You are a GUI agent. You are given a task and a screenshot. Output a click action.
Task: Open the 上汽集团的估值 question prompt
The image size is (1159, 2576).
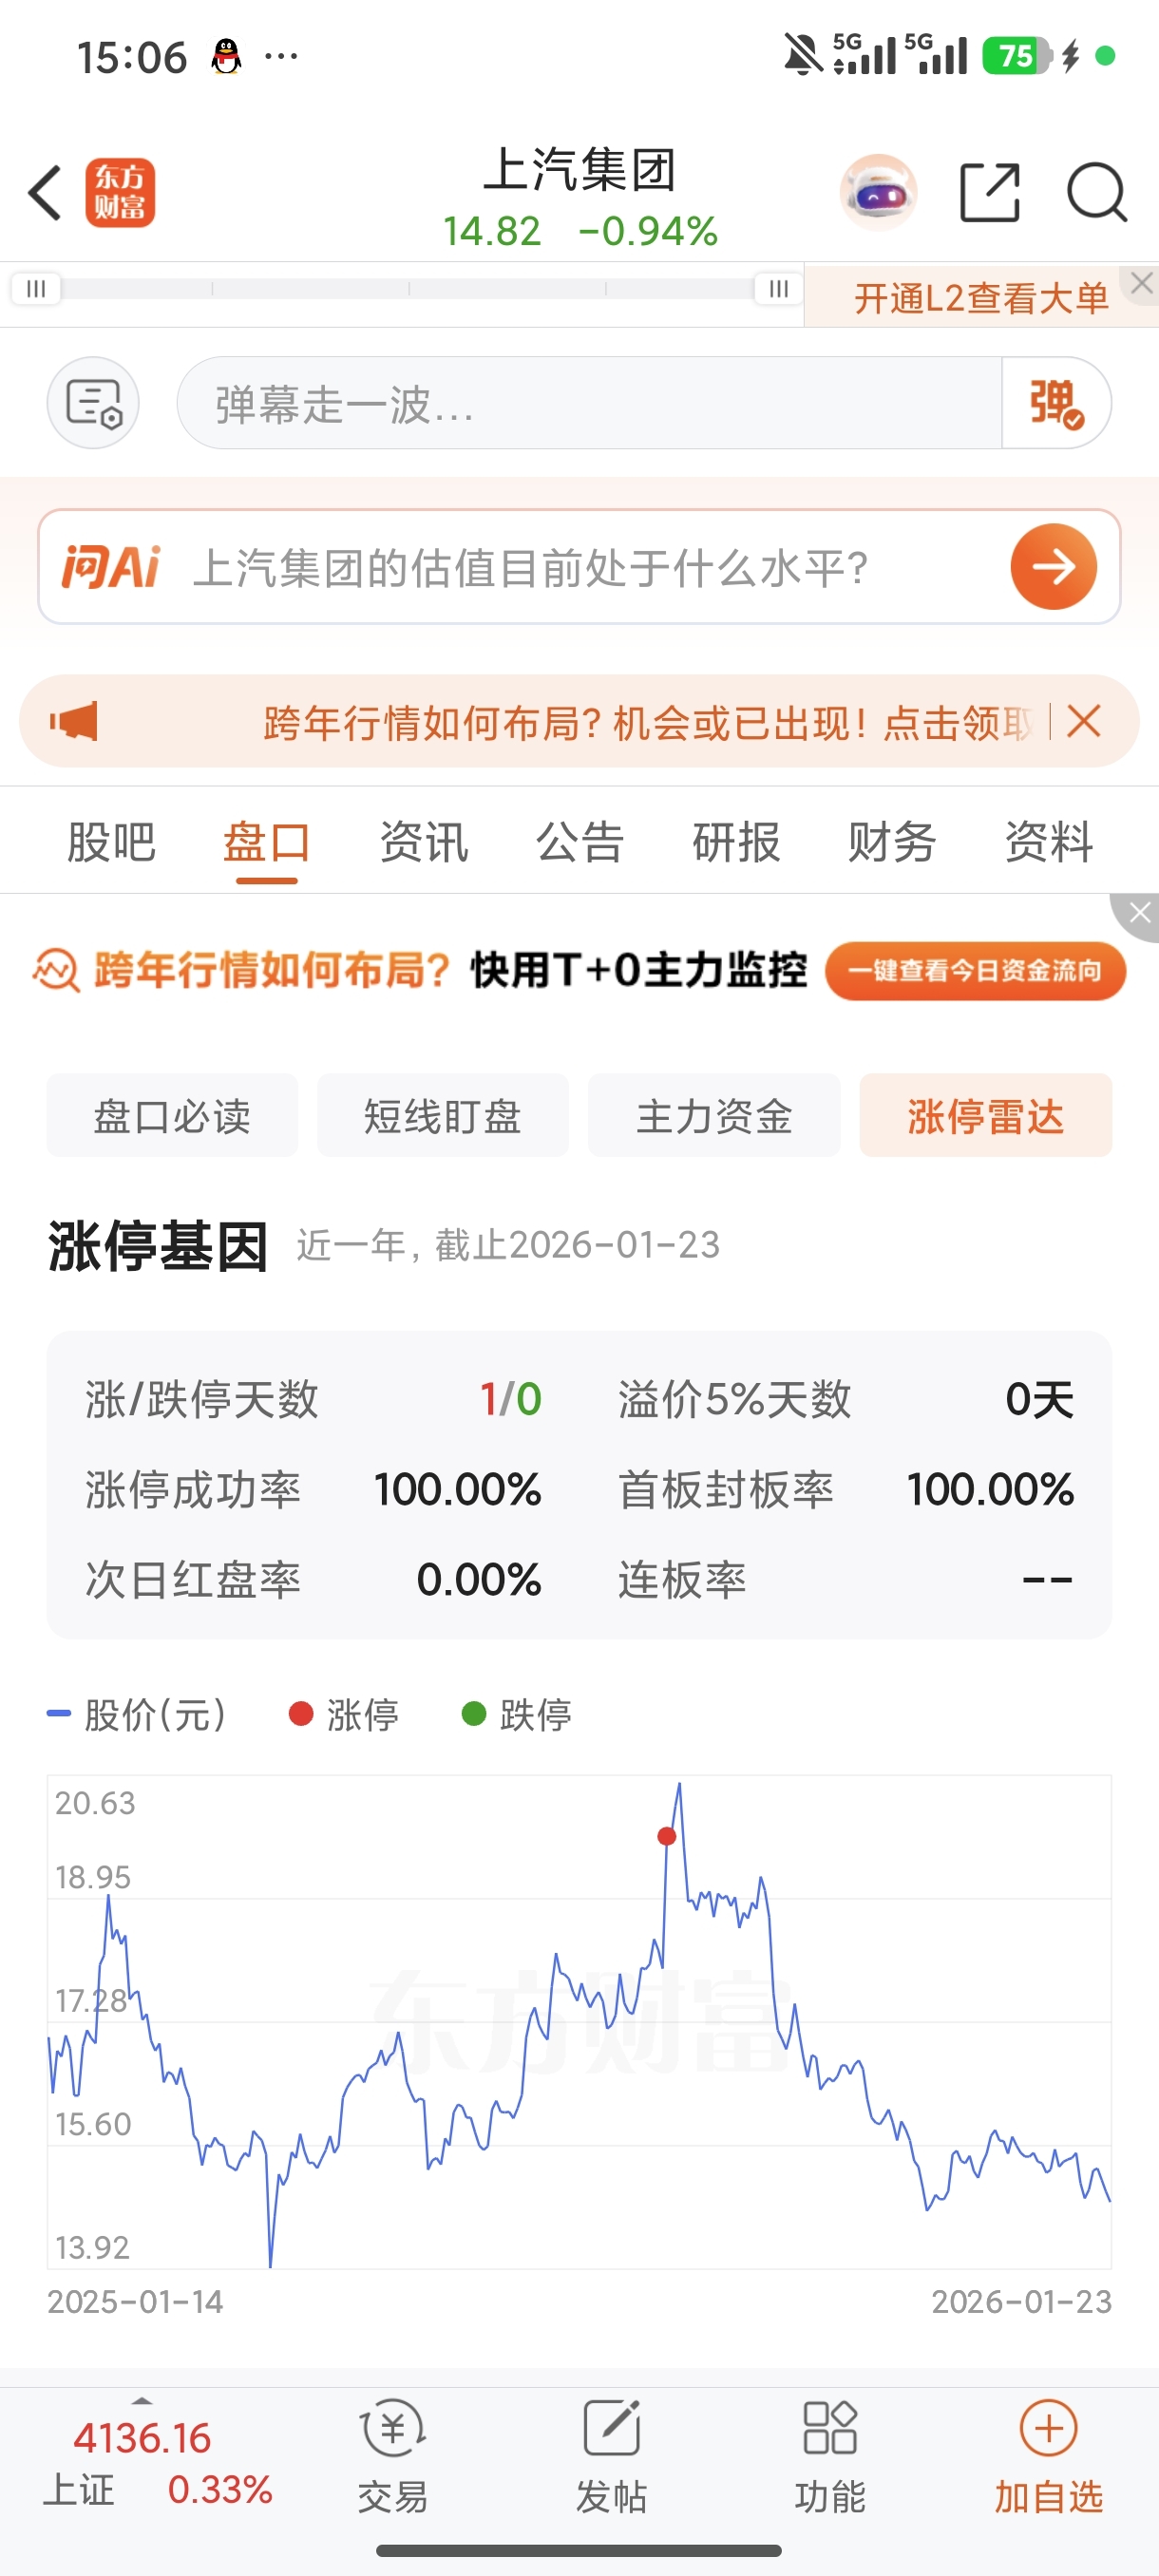[530, 568]
